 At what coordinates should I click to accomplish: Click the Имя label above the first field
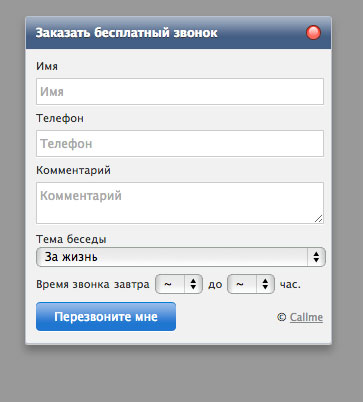click(x=47, y=66)
